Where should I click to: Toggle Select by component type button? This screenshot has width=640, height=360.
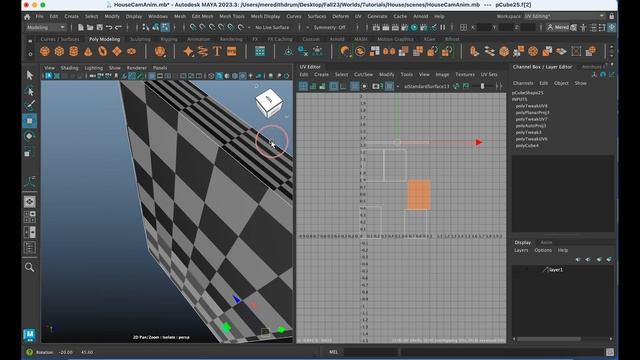coord(165,27)
